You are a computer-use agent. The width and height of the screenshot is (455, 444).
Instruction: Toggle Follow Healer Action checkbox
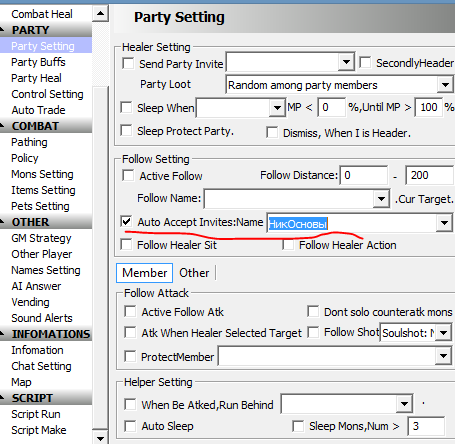288,244
